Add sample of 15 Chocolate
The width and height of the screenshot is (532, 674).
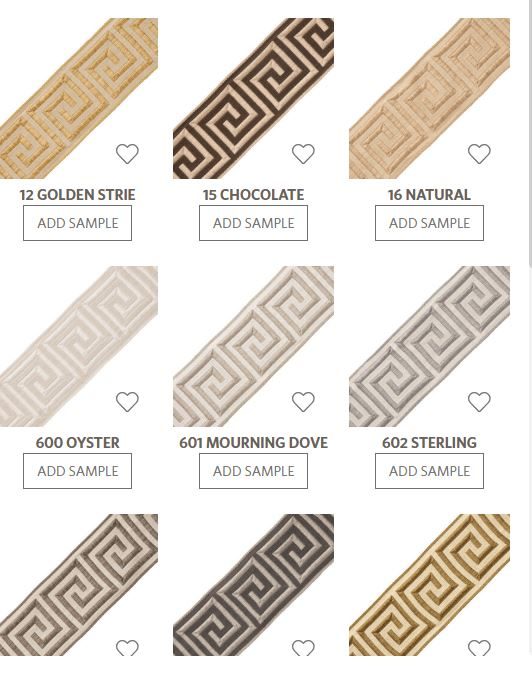tap(254, 223)
